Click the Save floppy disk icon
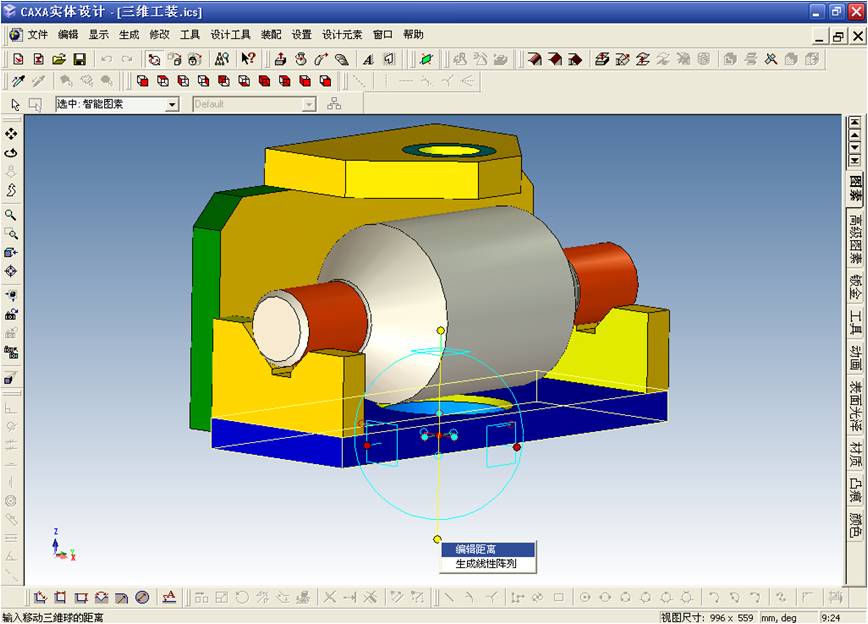The height and width of the screenshot is (624, 868). click(x=79, y=59)
